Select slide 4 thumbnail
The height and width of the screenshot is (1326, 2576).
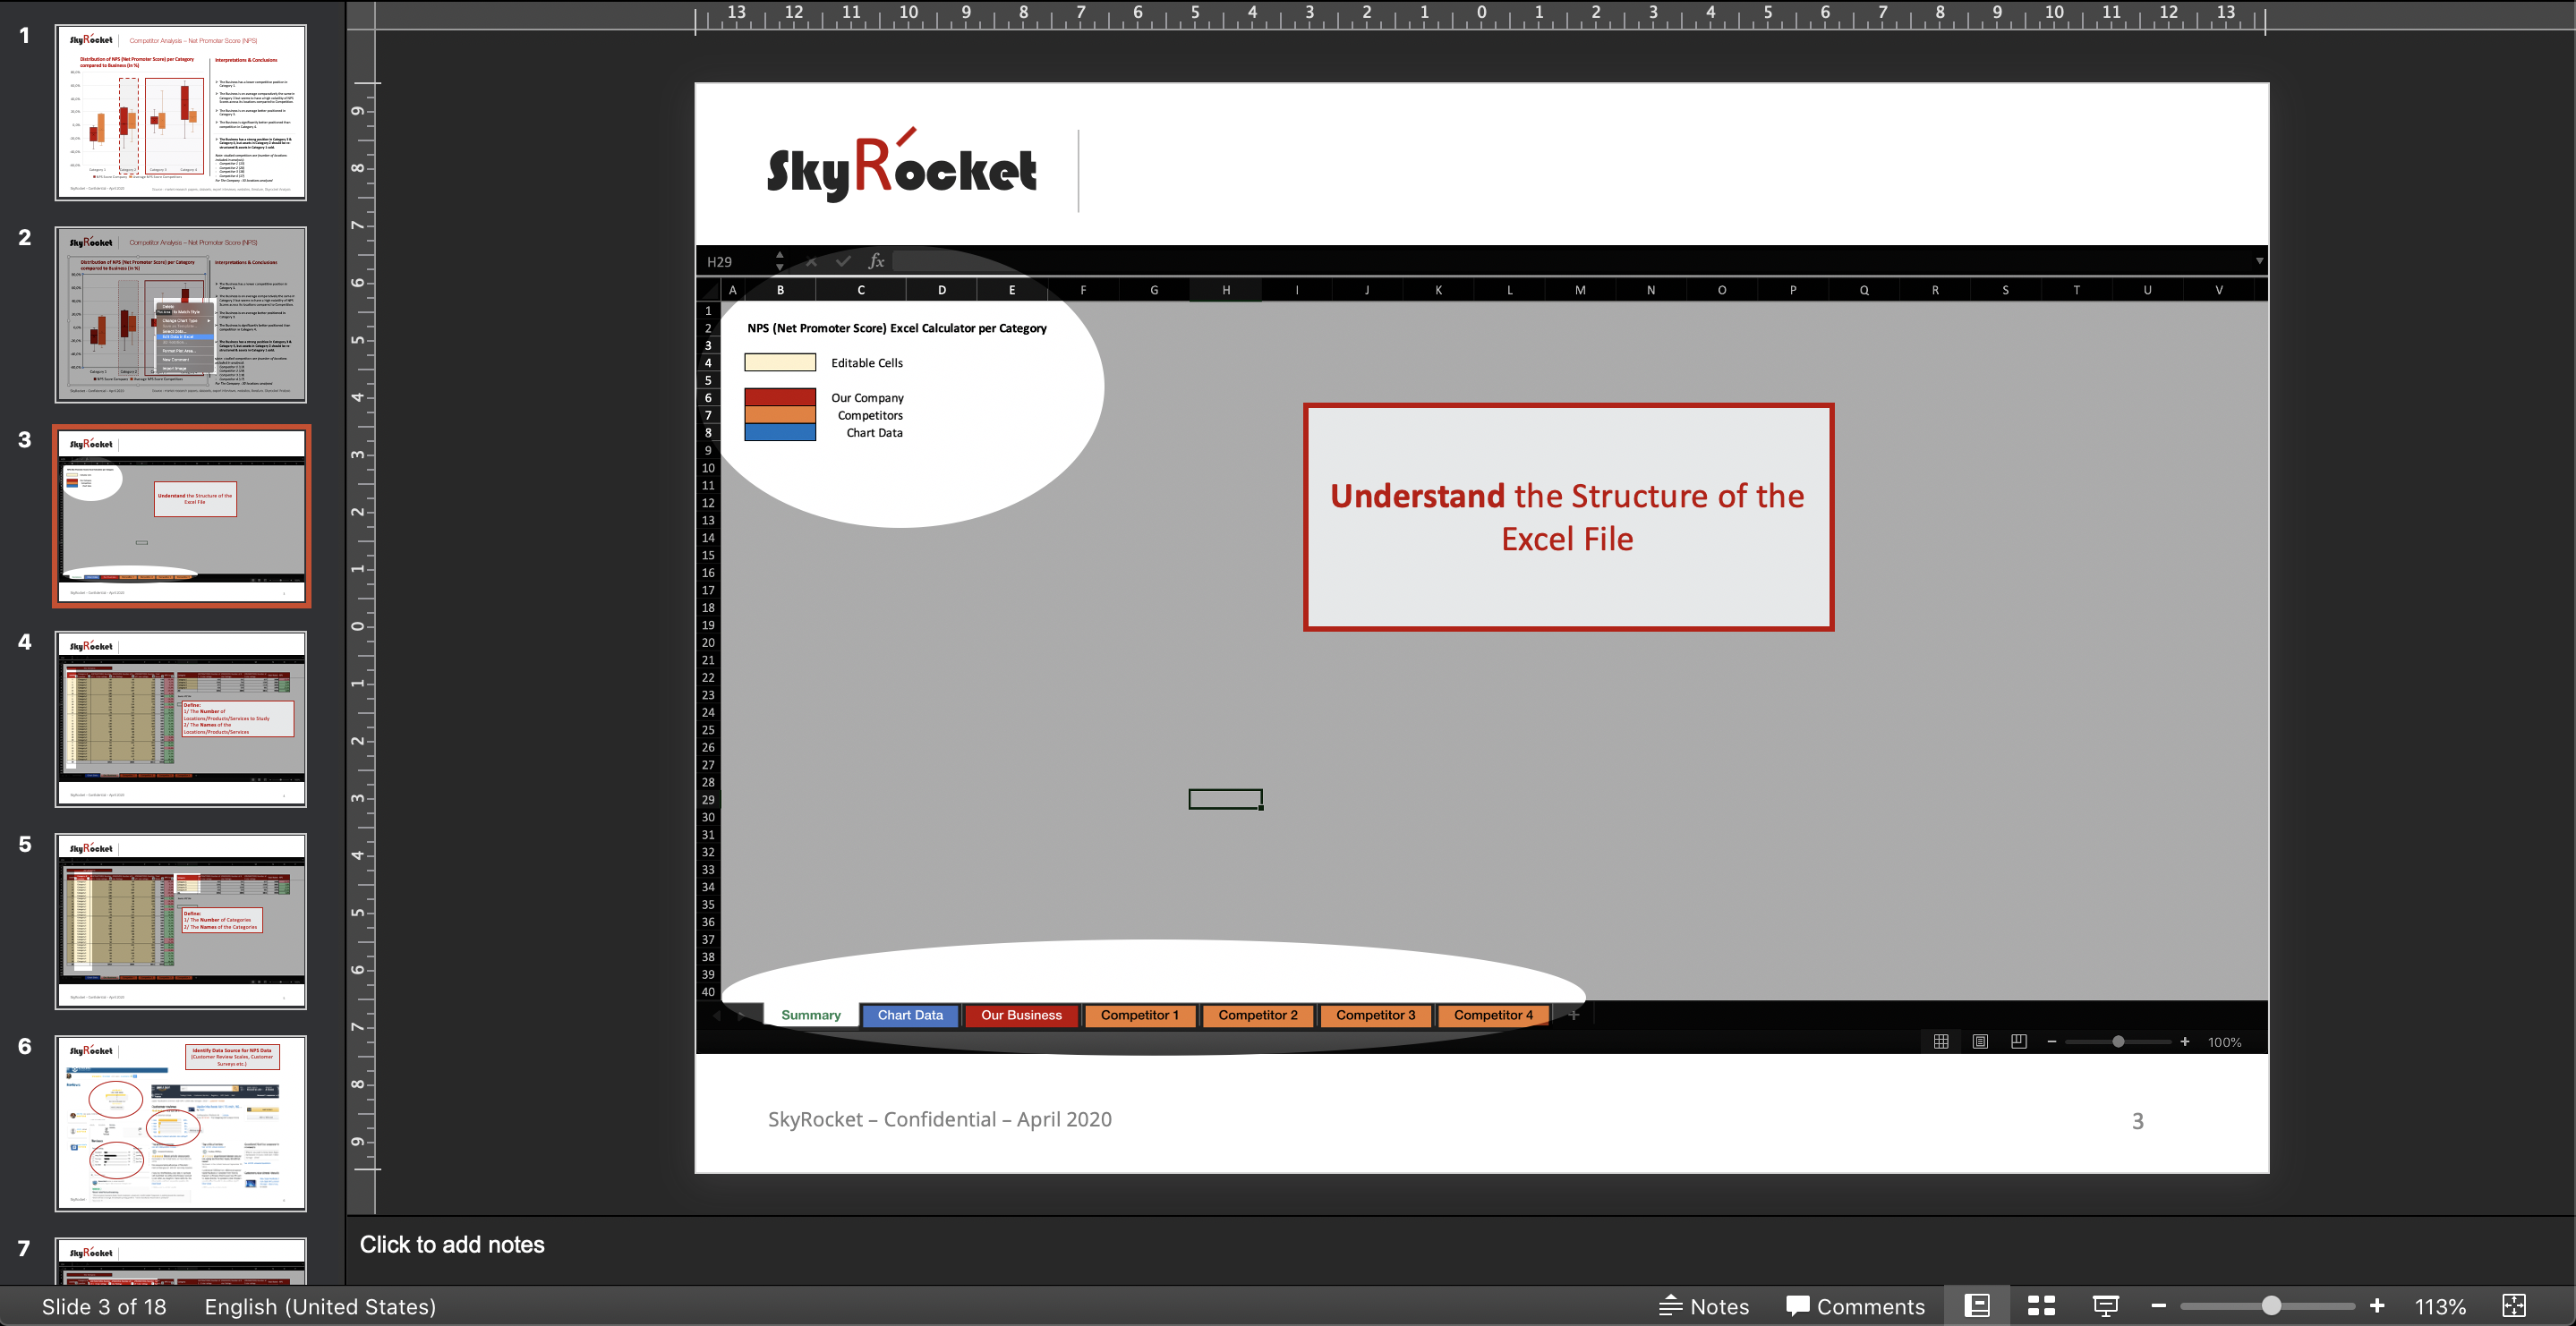181,718
